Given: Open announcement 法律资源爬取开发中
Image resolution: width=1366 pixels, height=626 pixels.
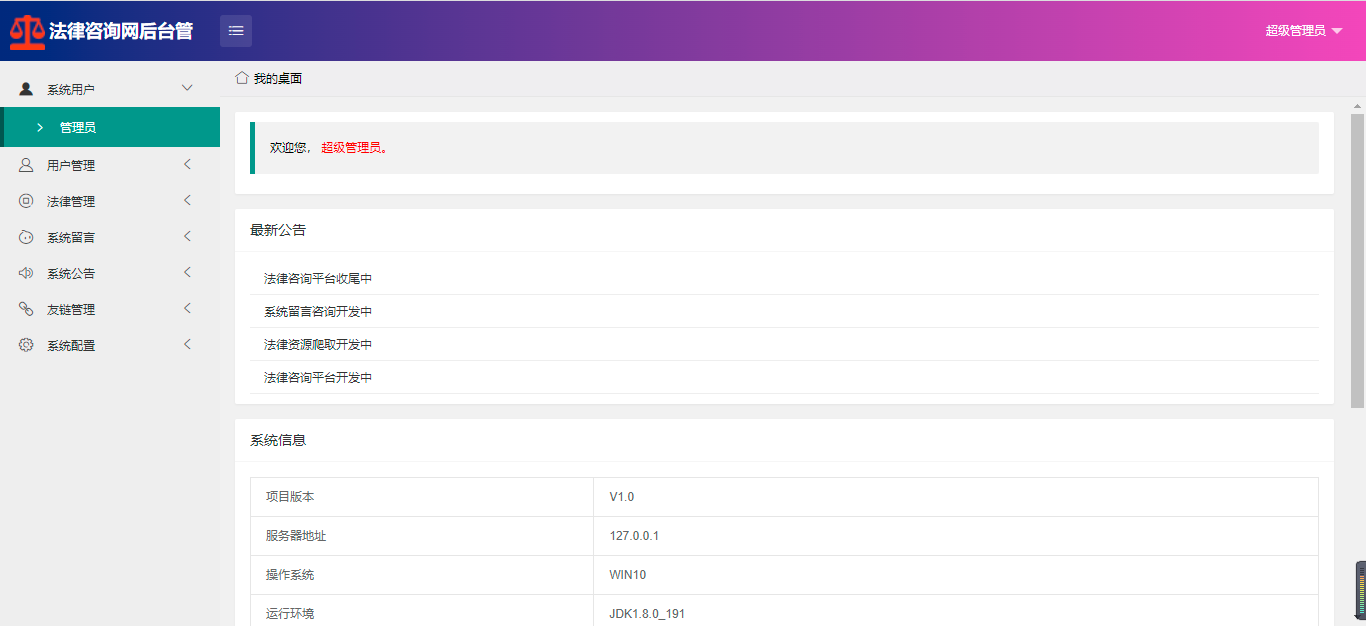Looking at the screenshot, I should tap(318, 345).
